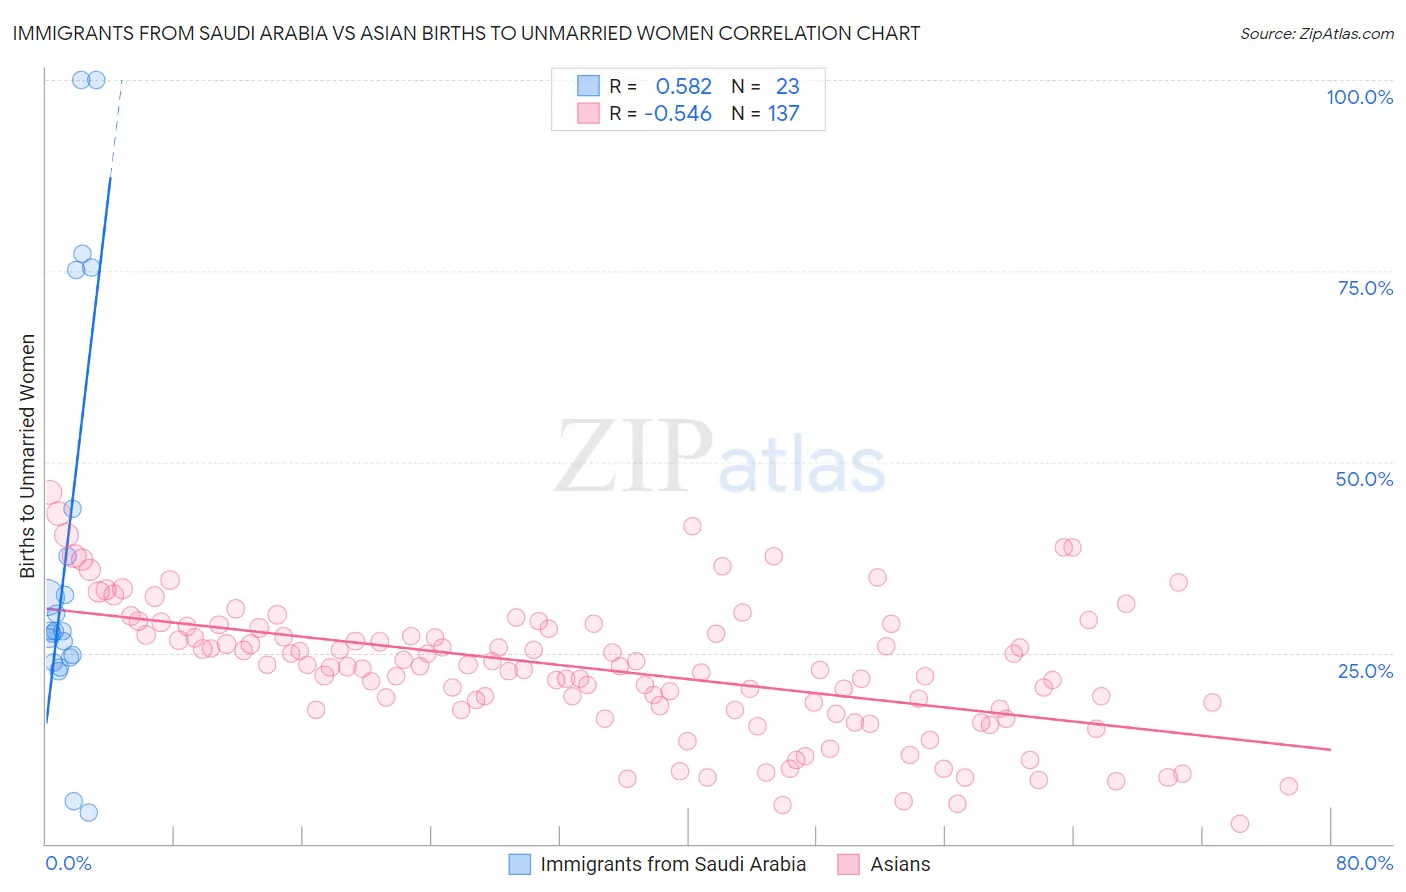Click the 100.0% y-axis label

pos(1360,97)
